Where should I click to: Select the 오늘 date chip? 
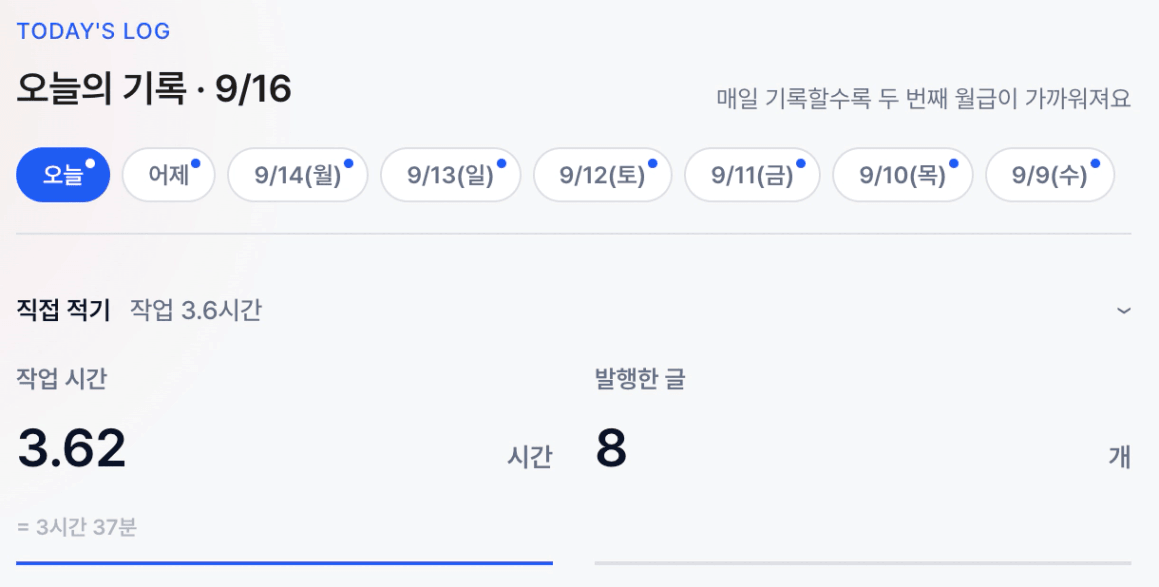(63, 174)
